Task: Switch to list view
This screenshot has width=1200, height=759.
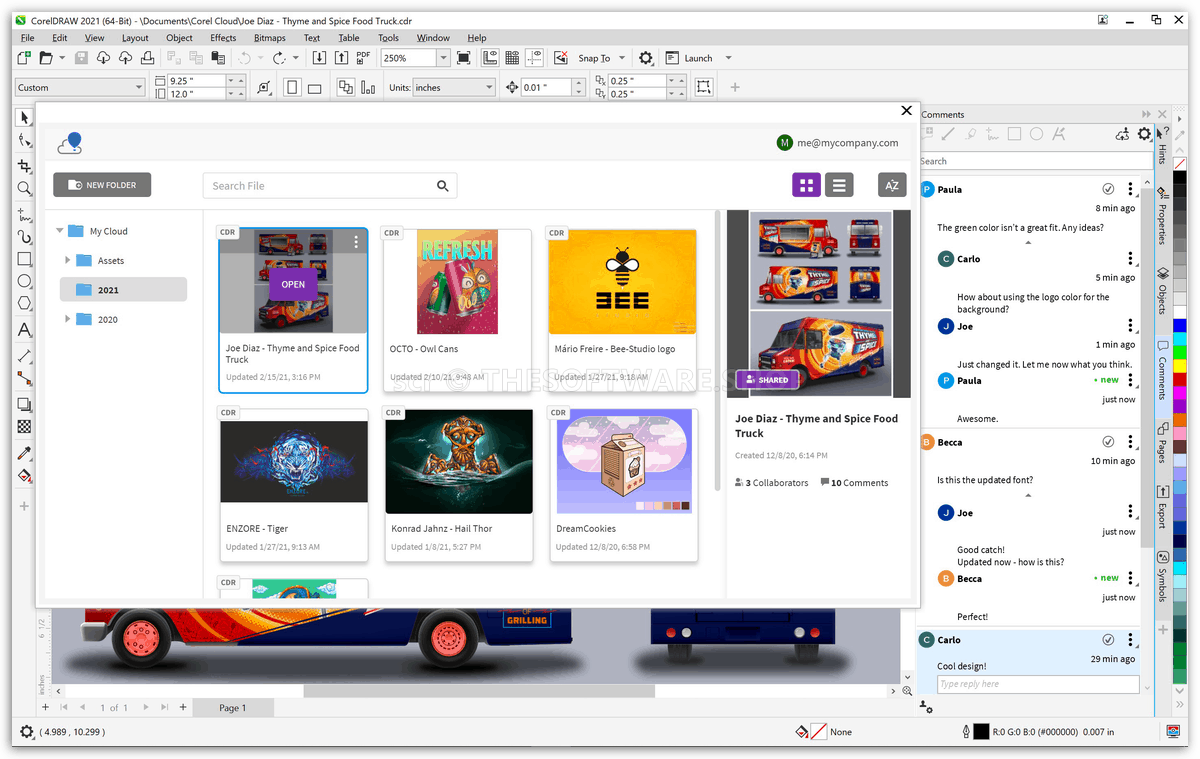Action: [839, 185]
